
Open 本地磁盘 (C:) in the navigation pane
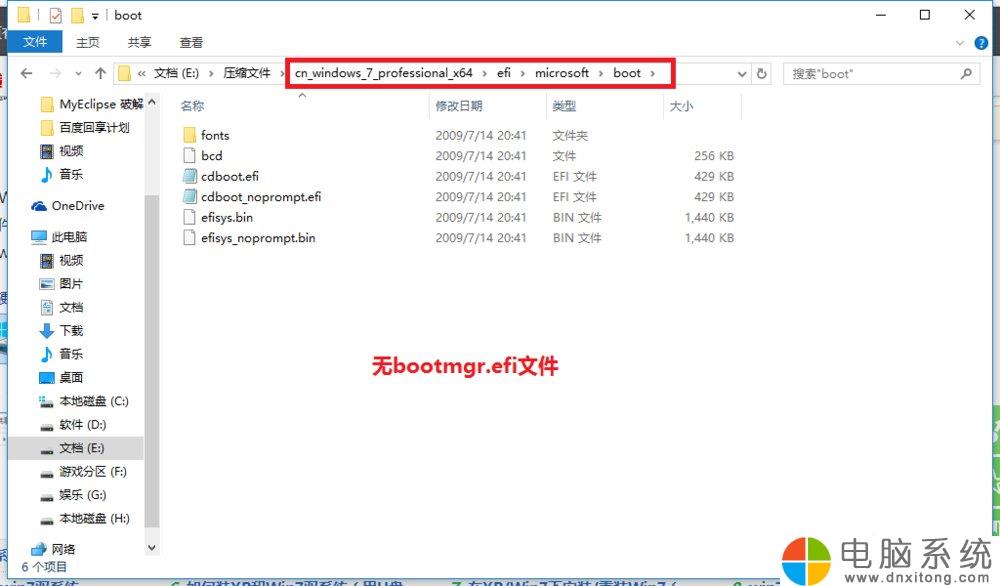pyautogui.click(x=84, y=401)
